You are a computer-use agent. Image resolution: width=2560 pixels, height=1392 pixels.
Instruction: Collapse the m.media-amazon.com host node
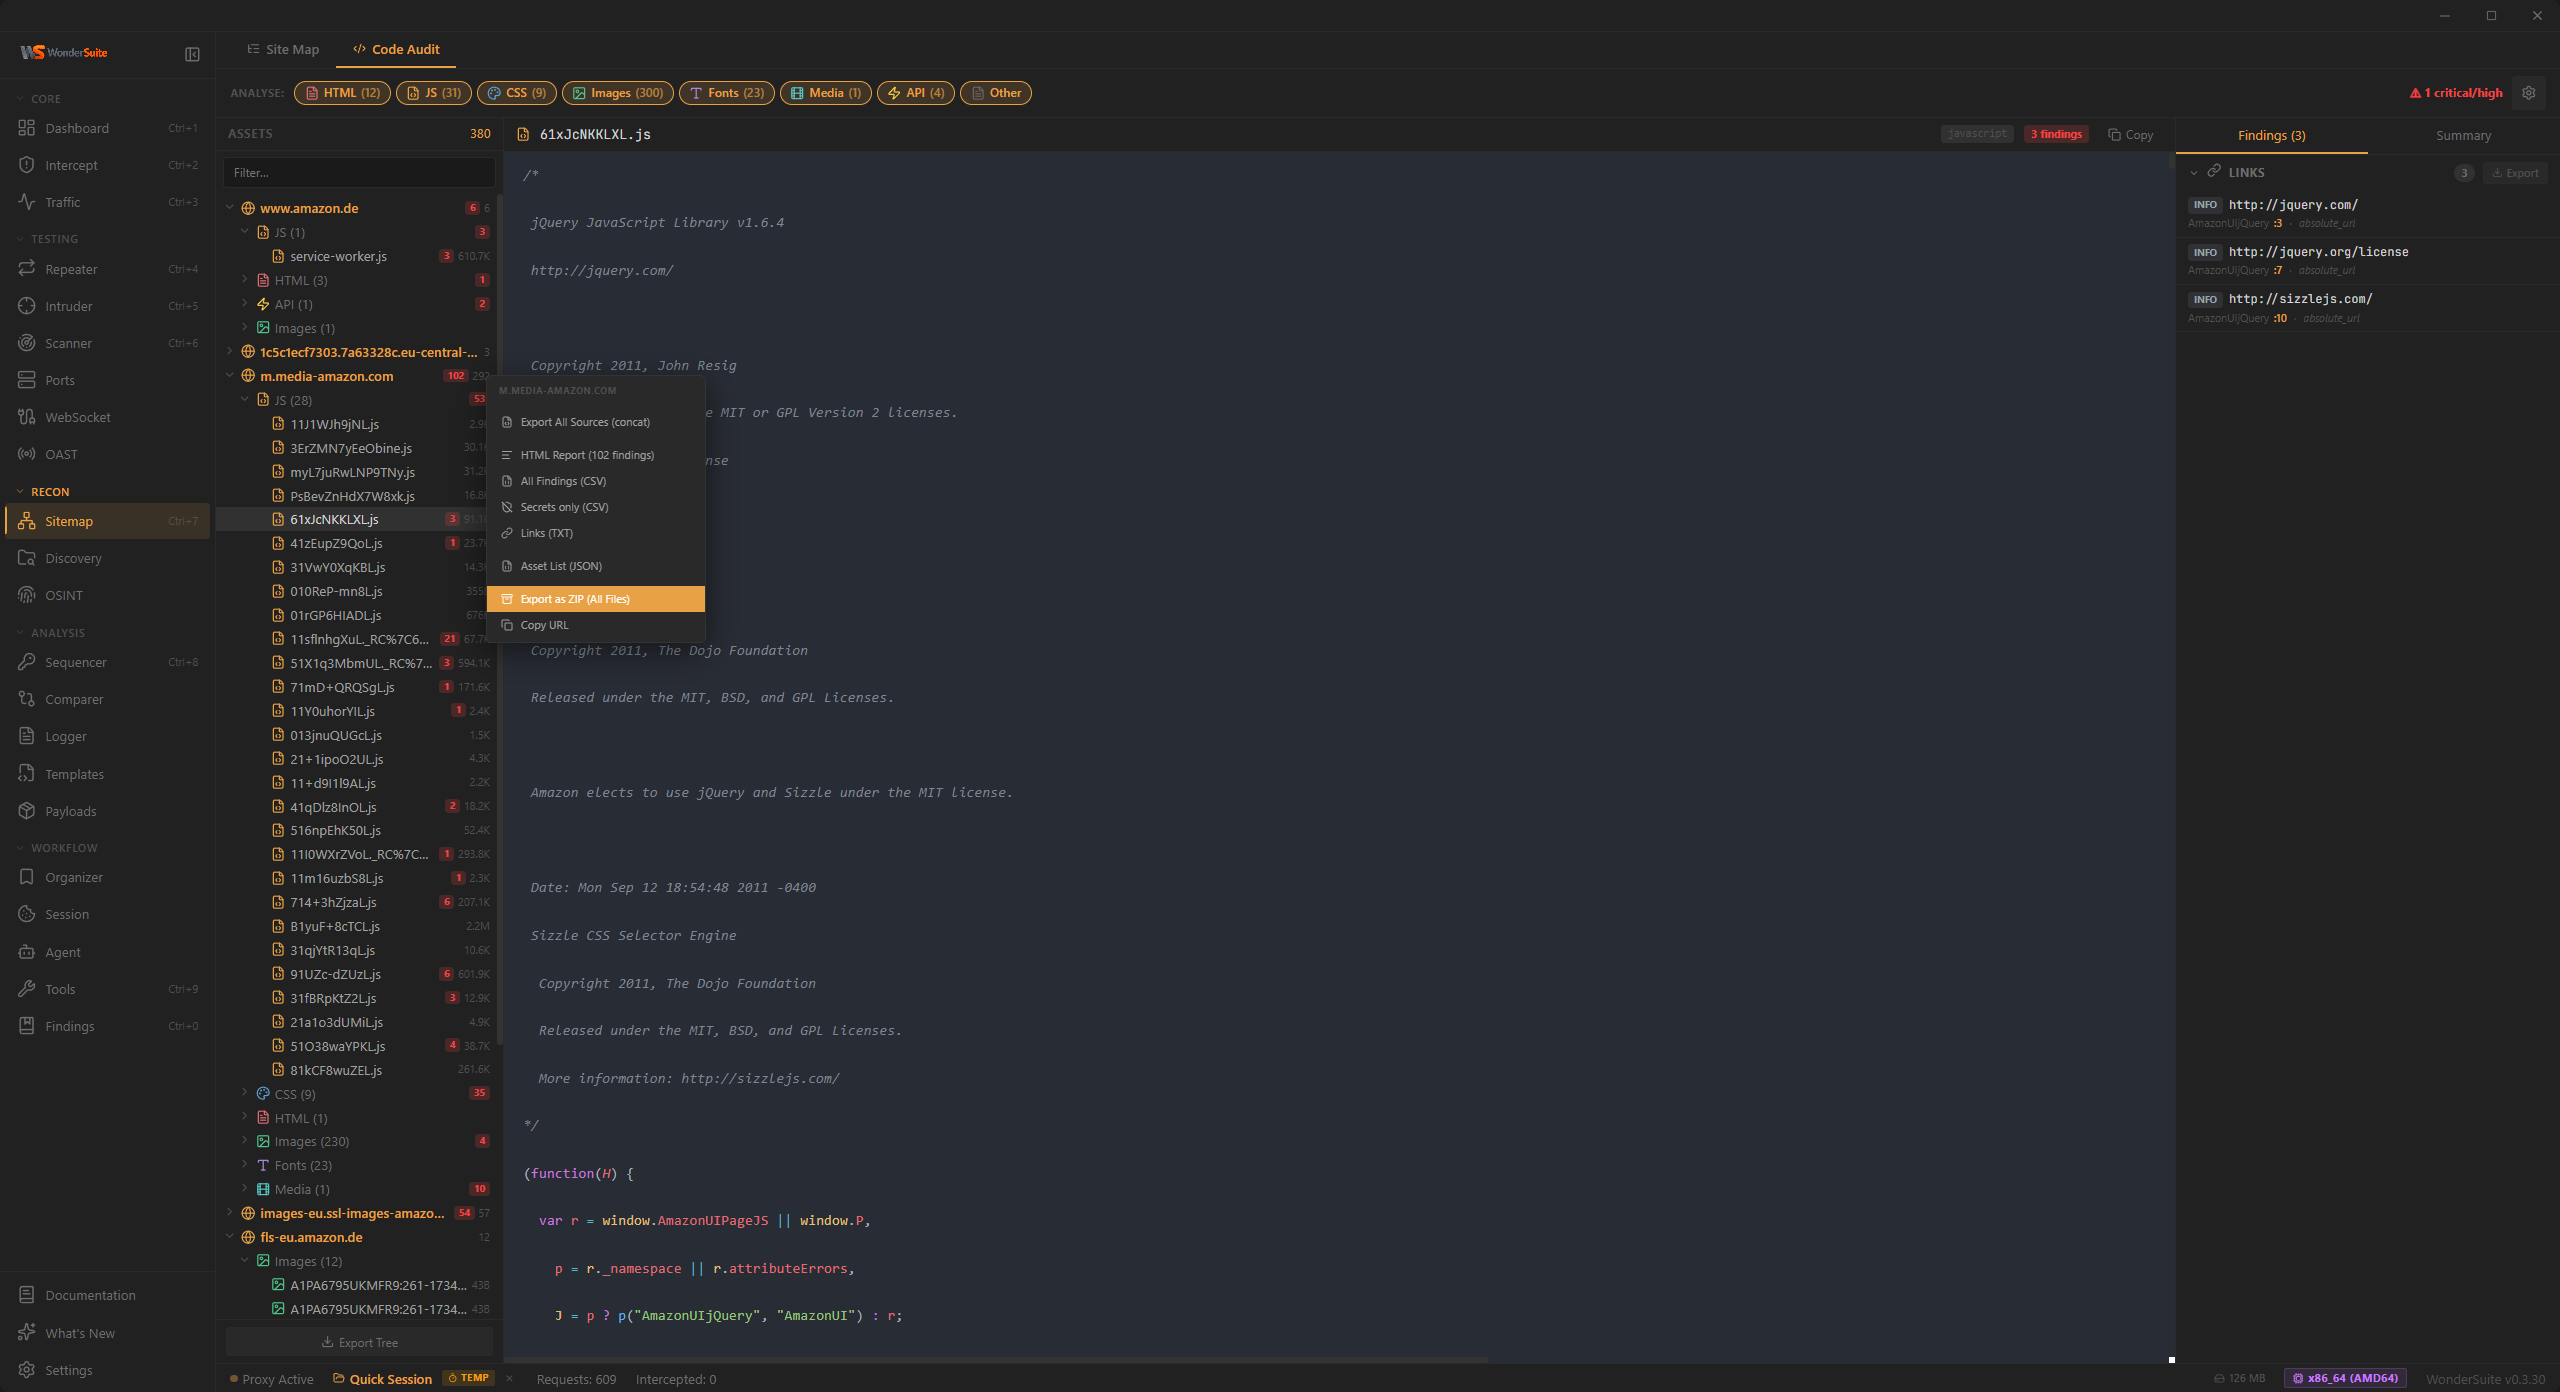pos(230,376)
